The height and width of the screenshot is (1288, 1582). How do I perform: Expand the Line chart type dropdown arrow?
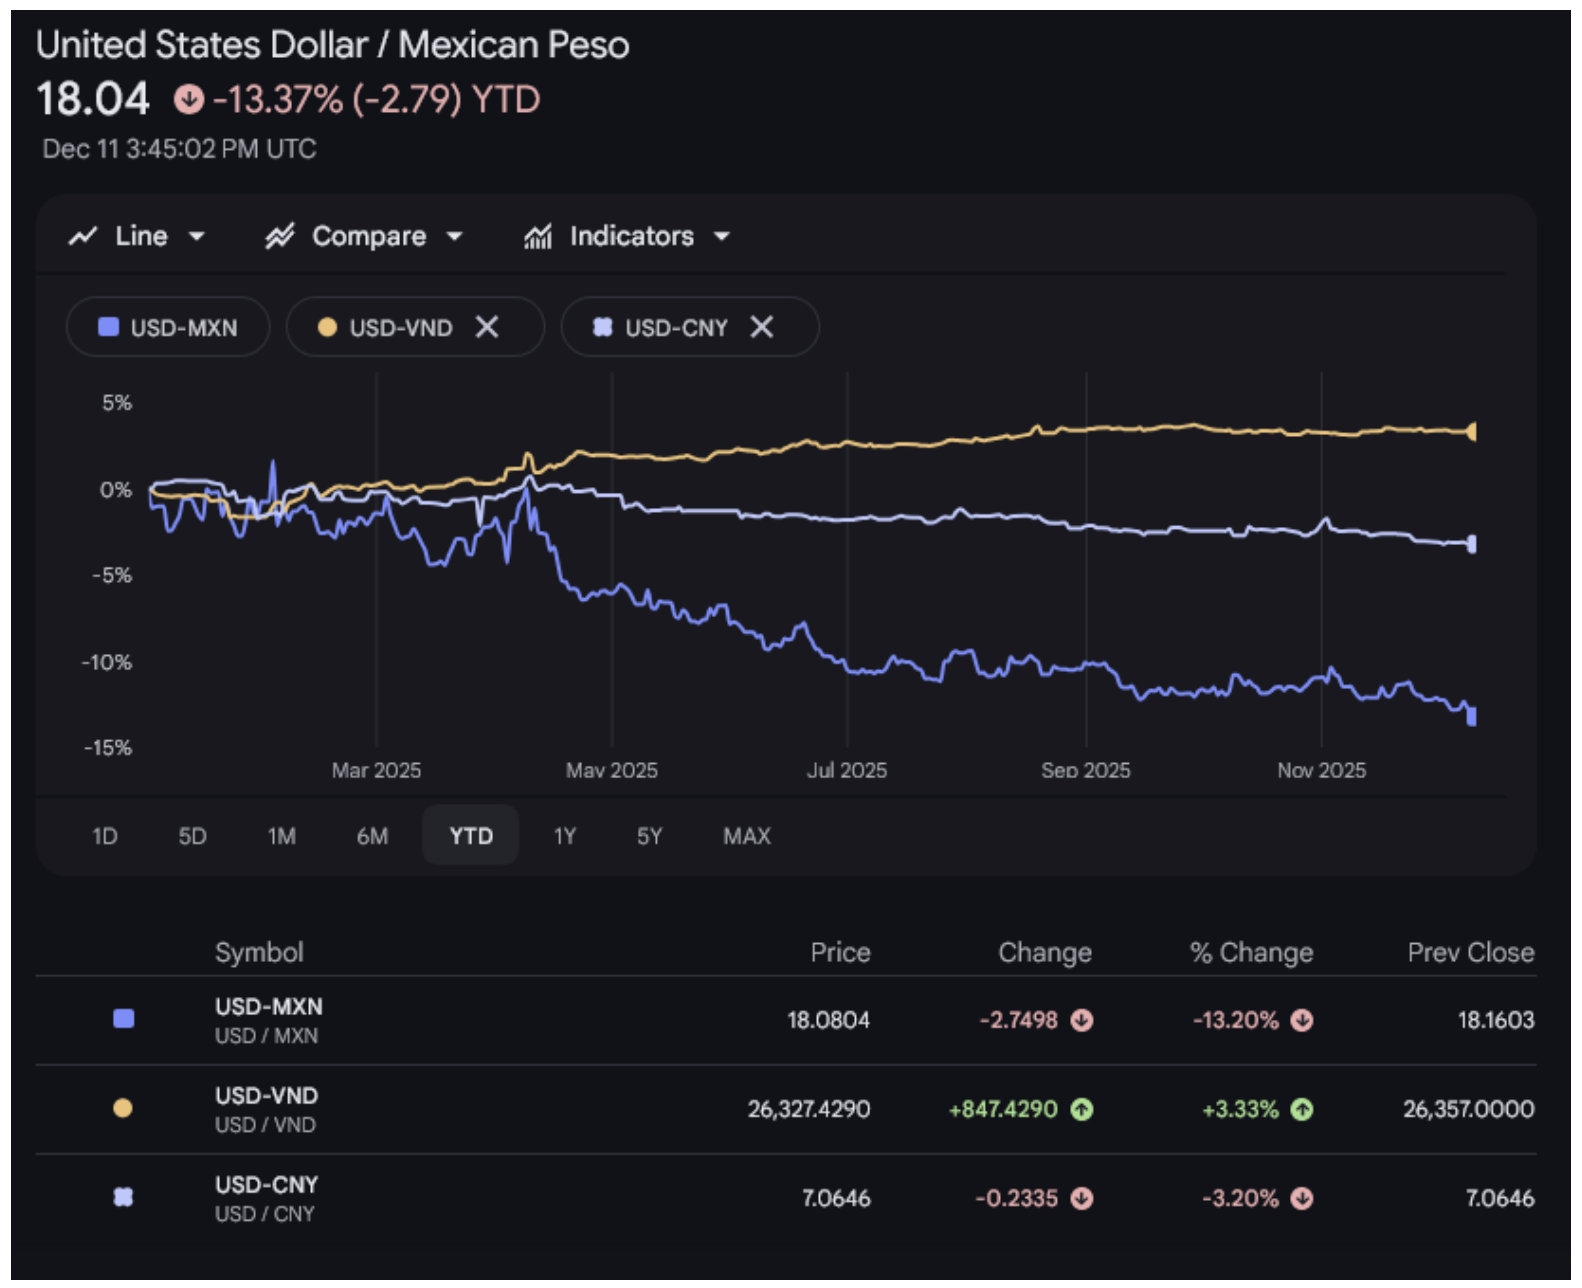click(197, 237)
